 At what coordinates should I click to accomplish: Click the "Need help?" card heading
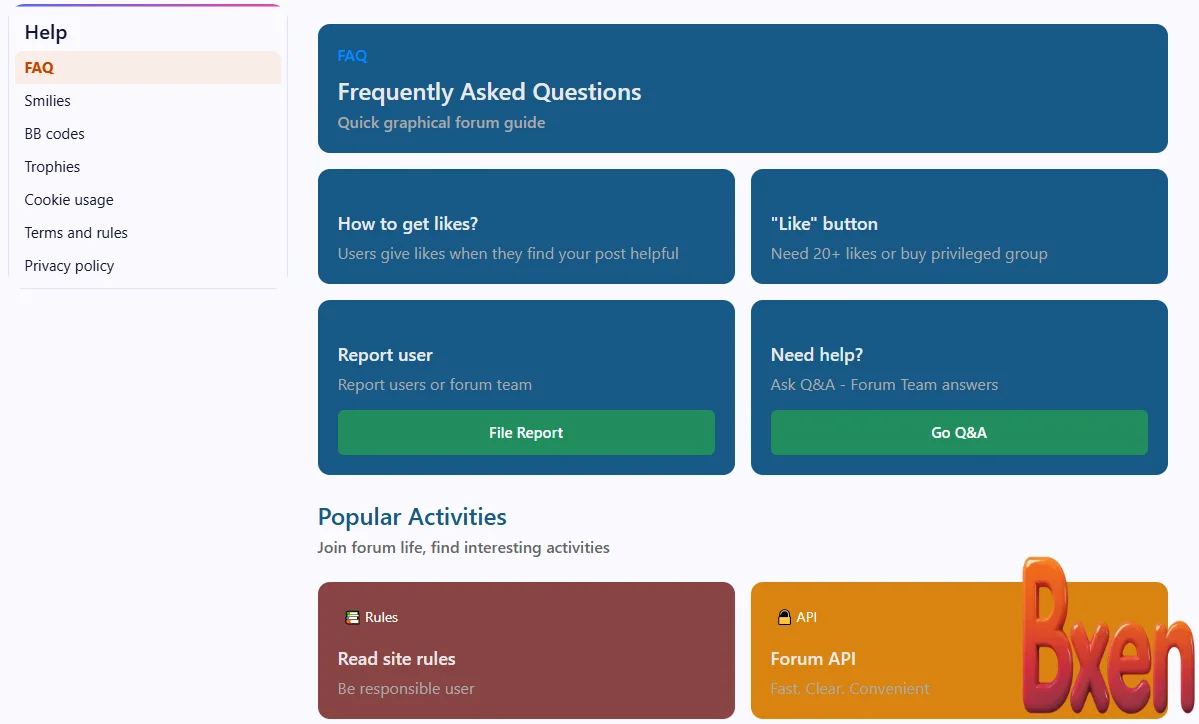[817, 355]
